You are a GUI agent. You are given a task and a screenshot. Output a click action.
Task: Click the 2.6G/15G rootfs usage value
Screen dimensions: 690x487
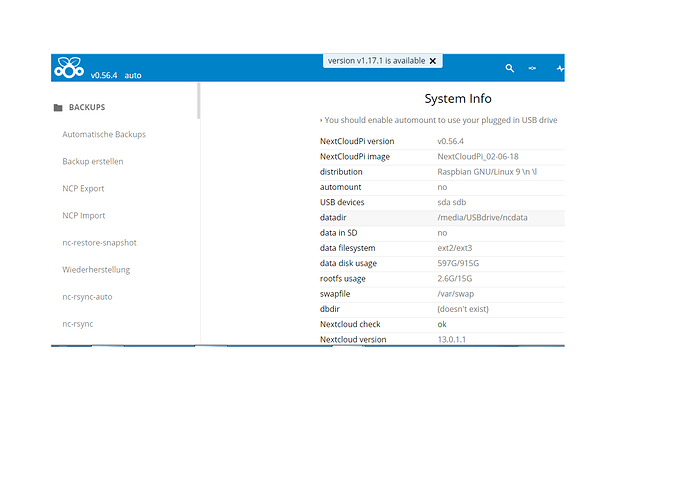455,278
